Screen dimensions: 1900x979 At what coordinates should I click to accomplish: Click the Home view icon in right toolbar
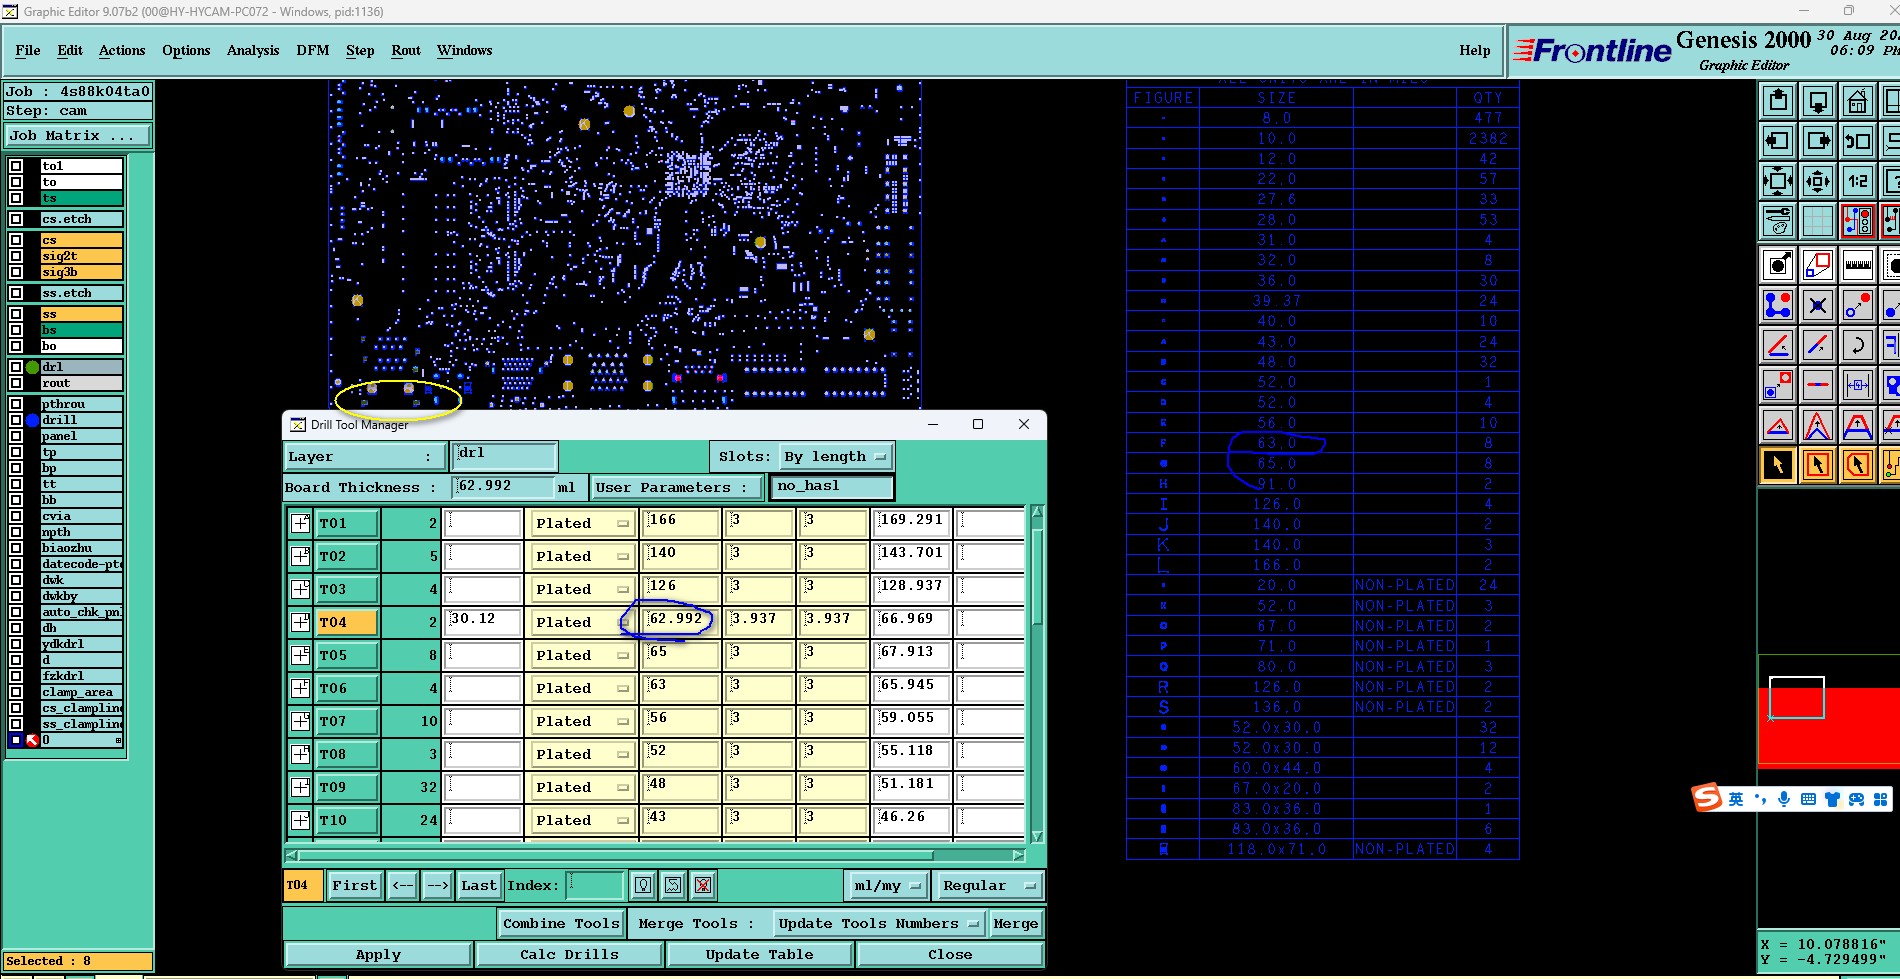(1857, 101)
